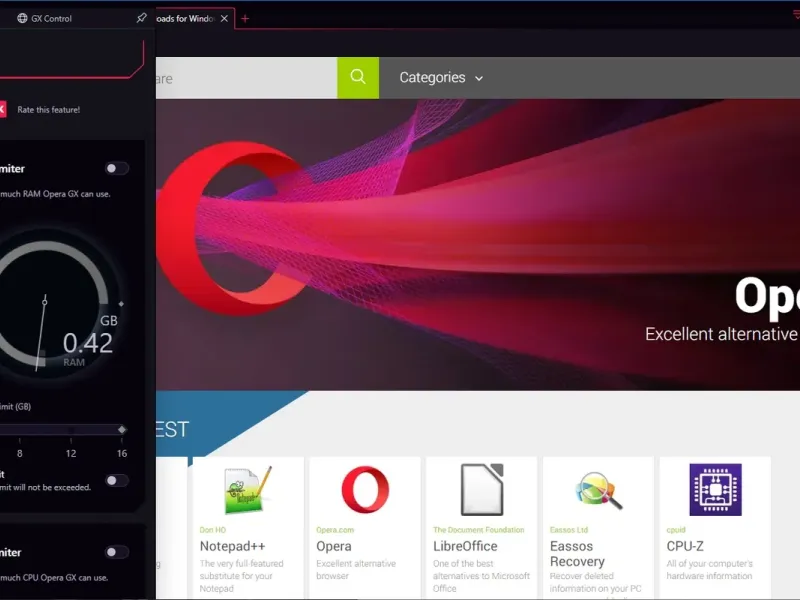The width and height of the screenshot is (800, 600).
Task: Click the 16 mark under the memory slider
Action: 121,453
